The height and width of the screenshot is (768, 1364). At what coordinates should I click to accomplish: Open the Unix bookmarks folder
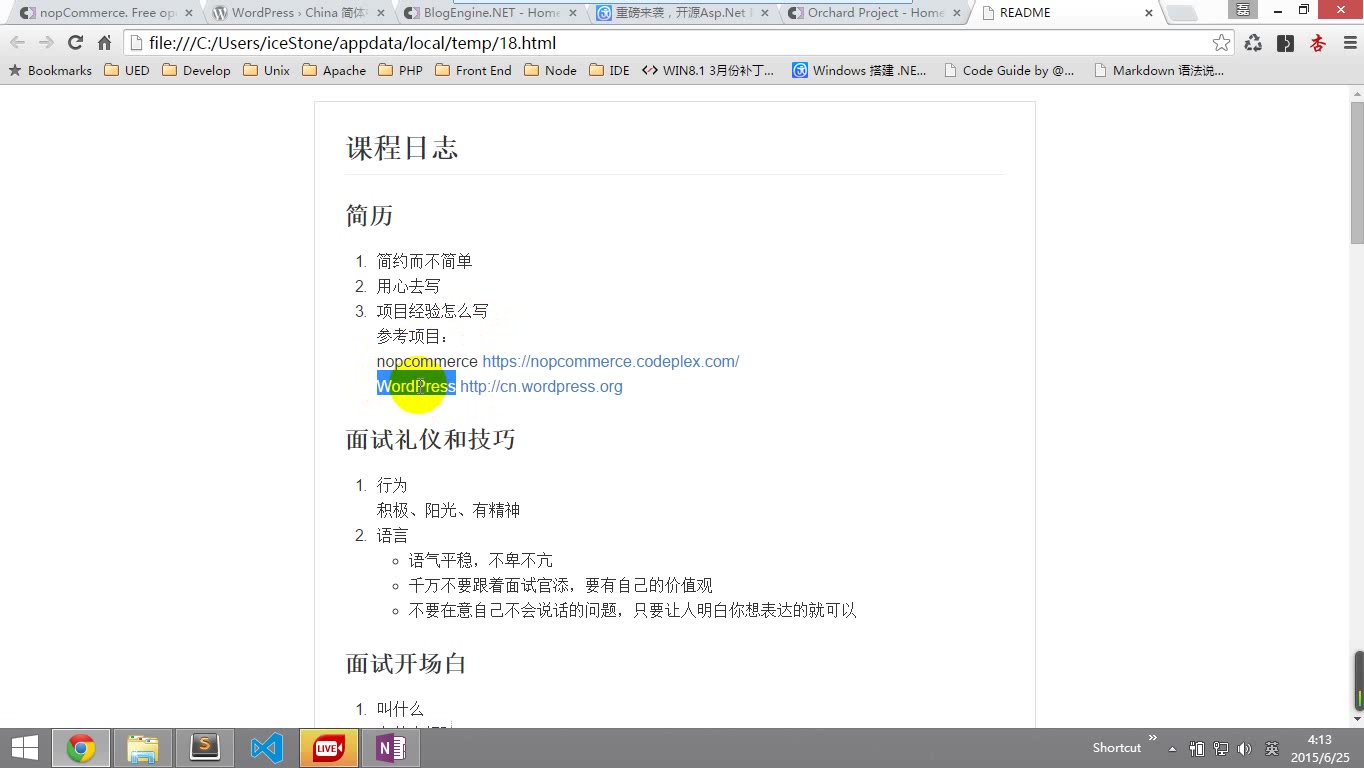(266, 70)
